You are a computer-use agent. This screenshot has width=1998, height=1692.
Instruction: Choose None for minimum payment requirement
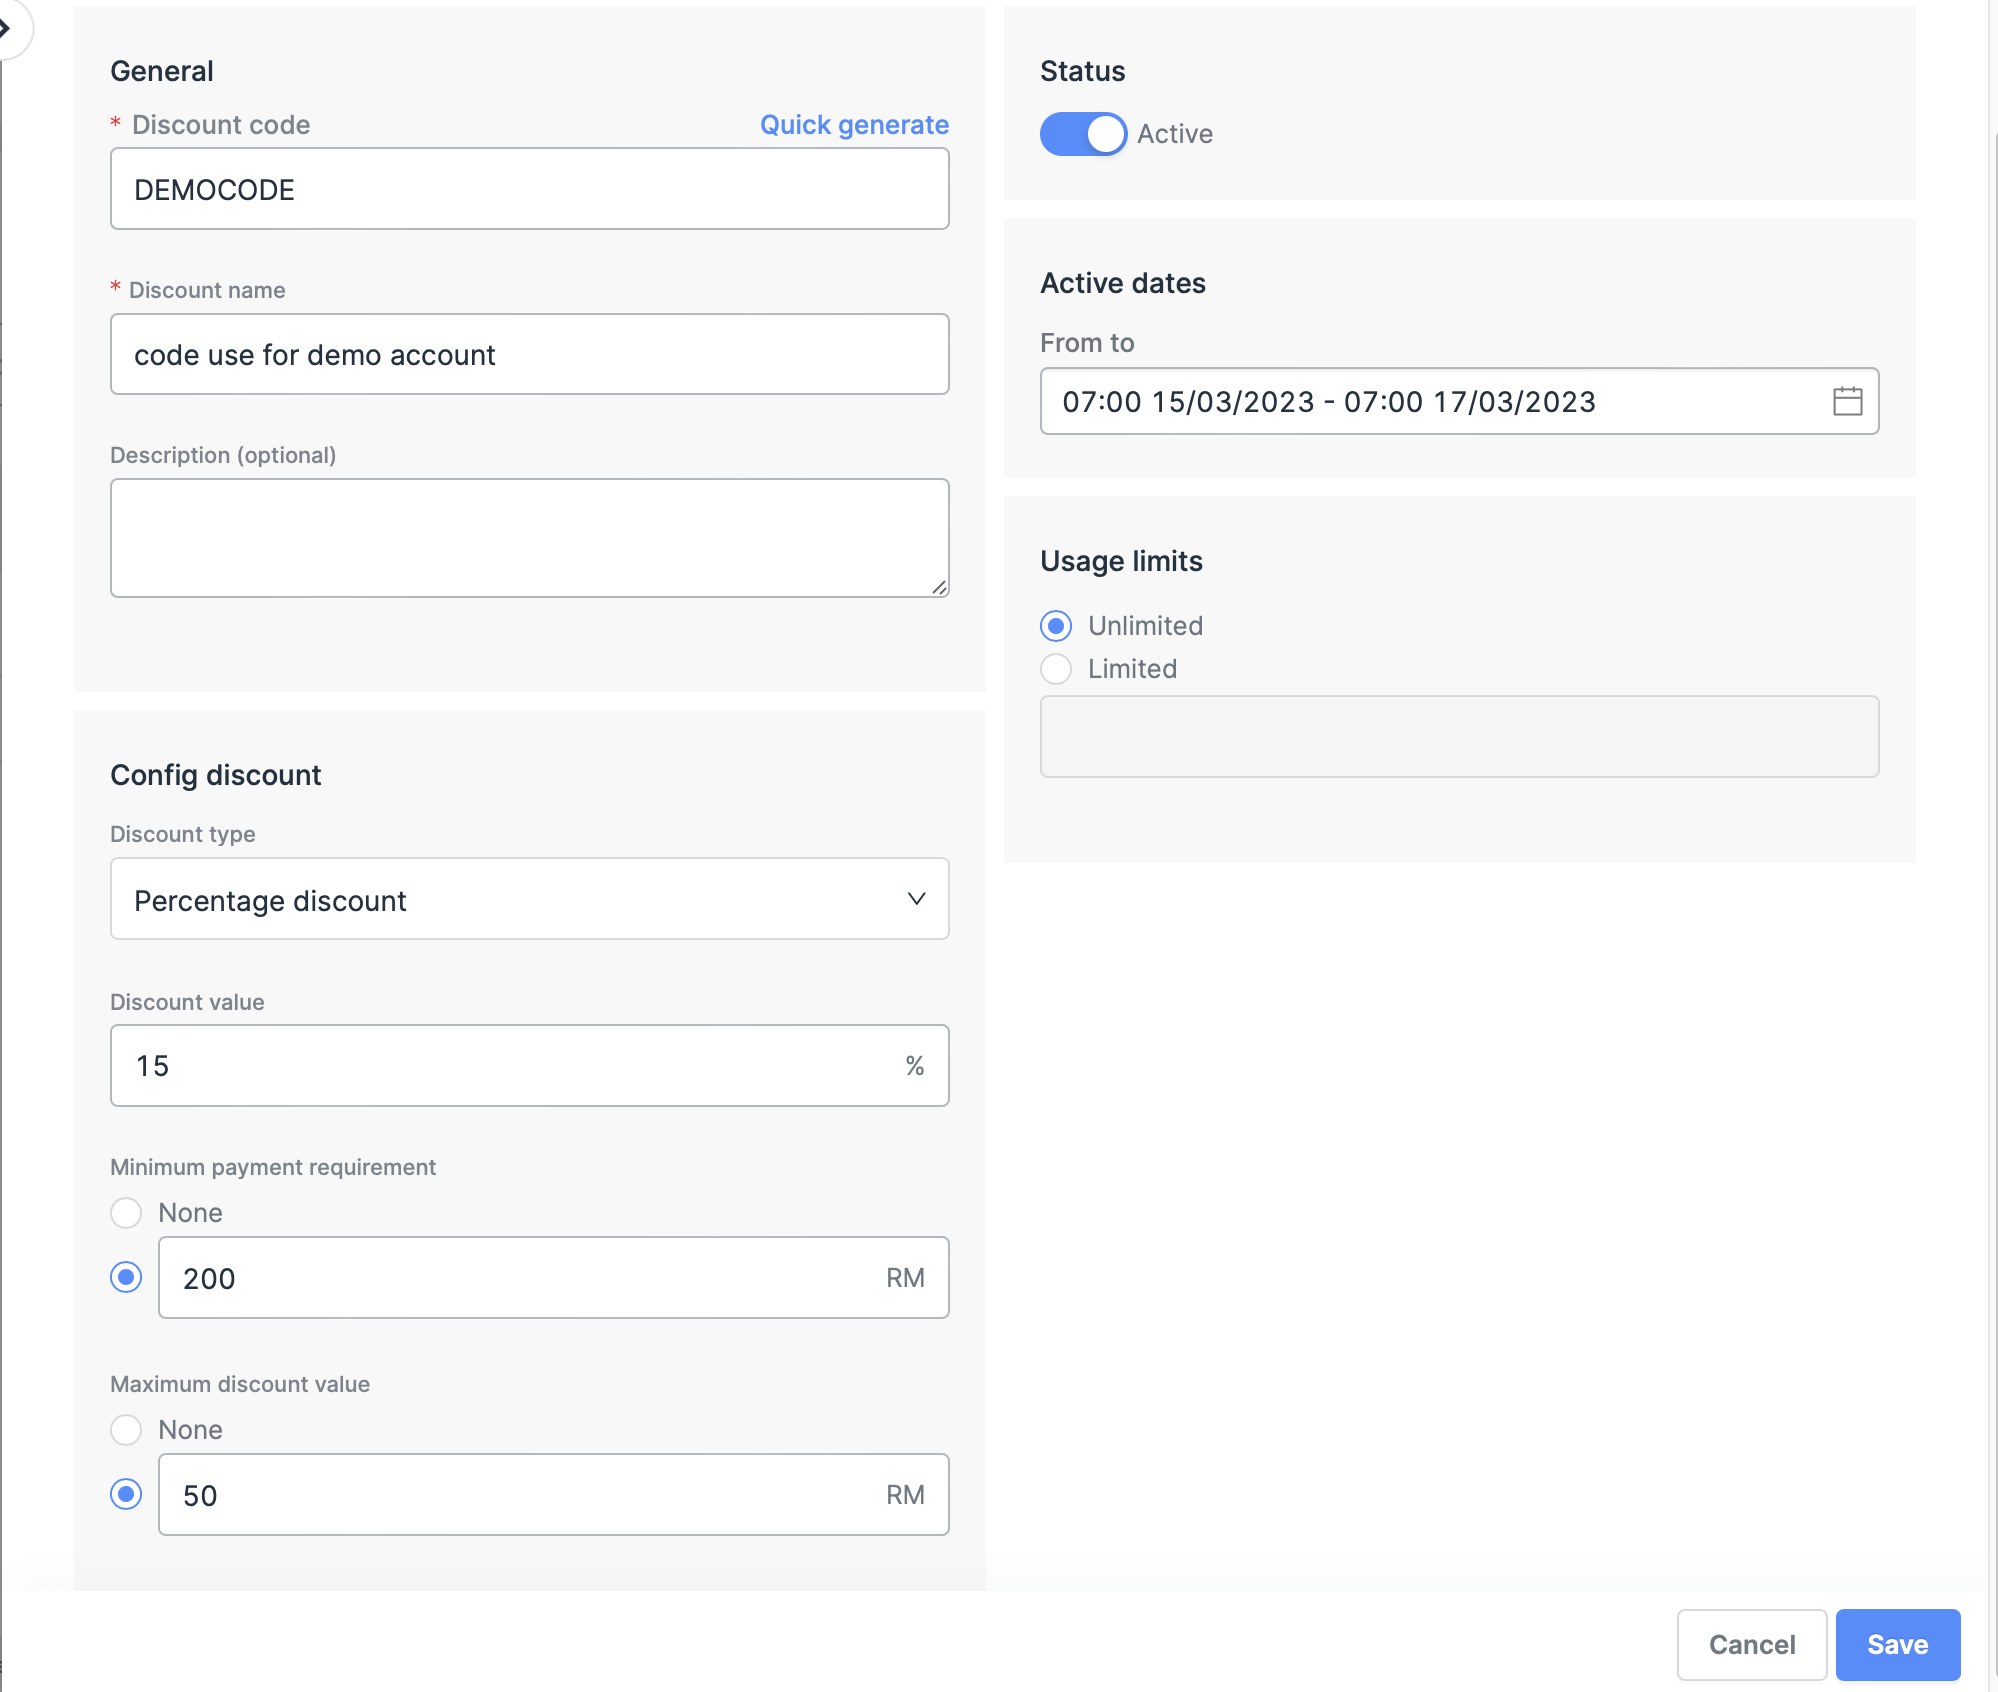point(126,1213)
